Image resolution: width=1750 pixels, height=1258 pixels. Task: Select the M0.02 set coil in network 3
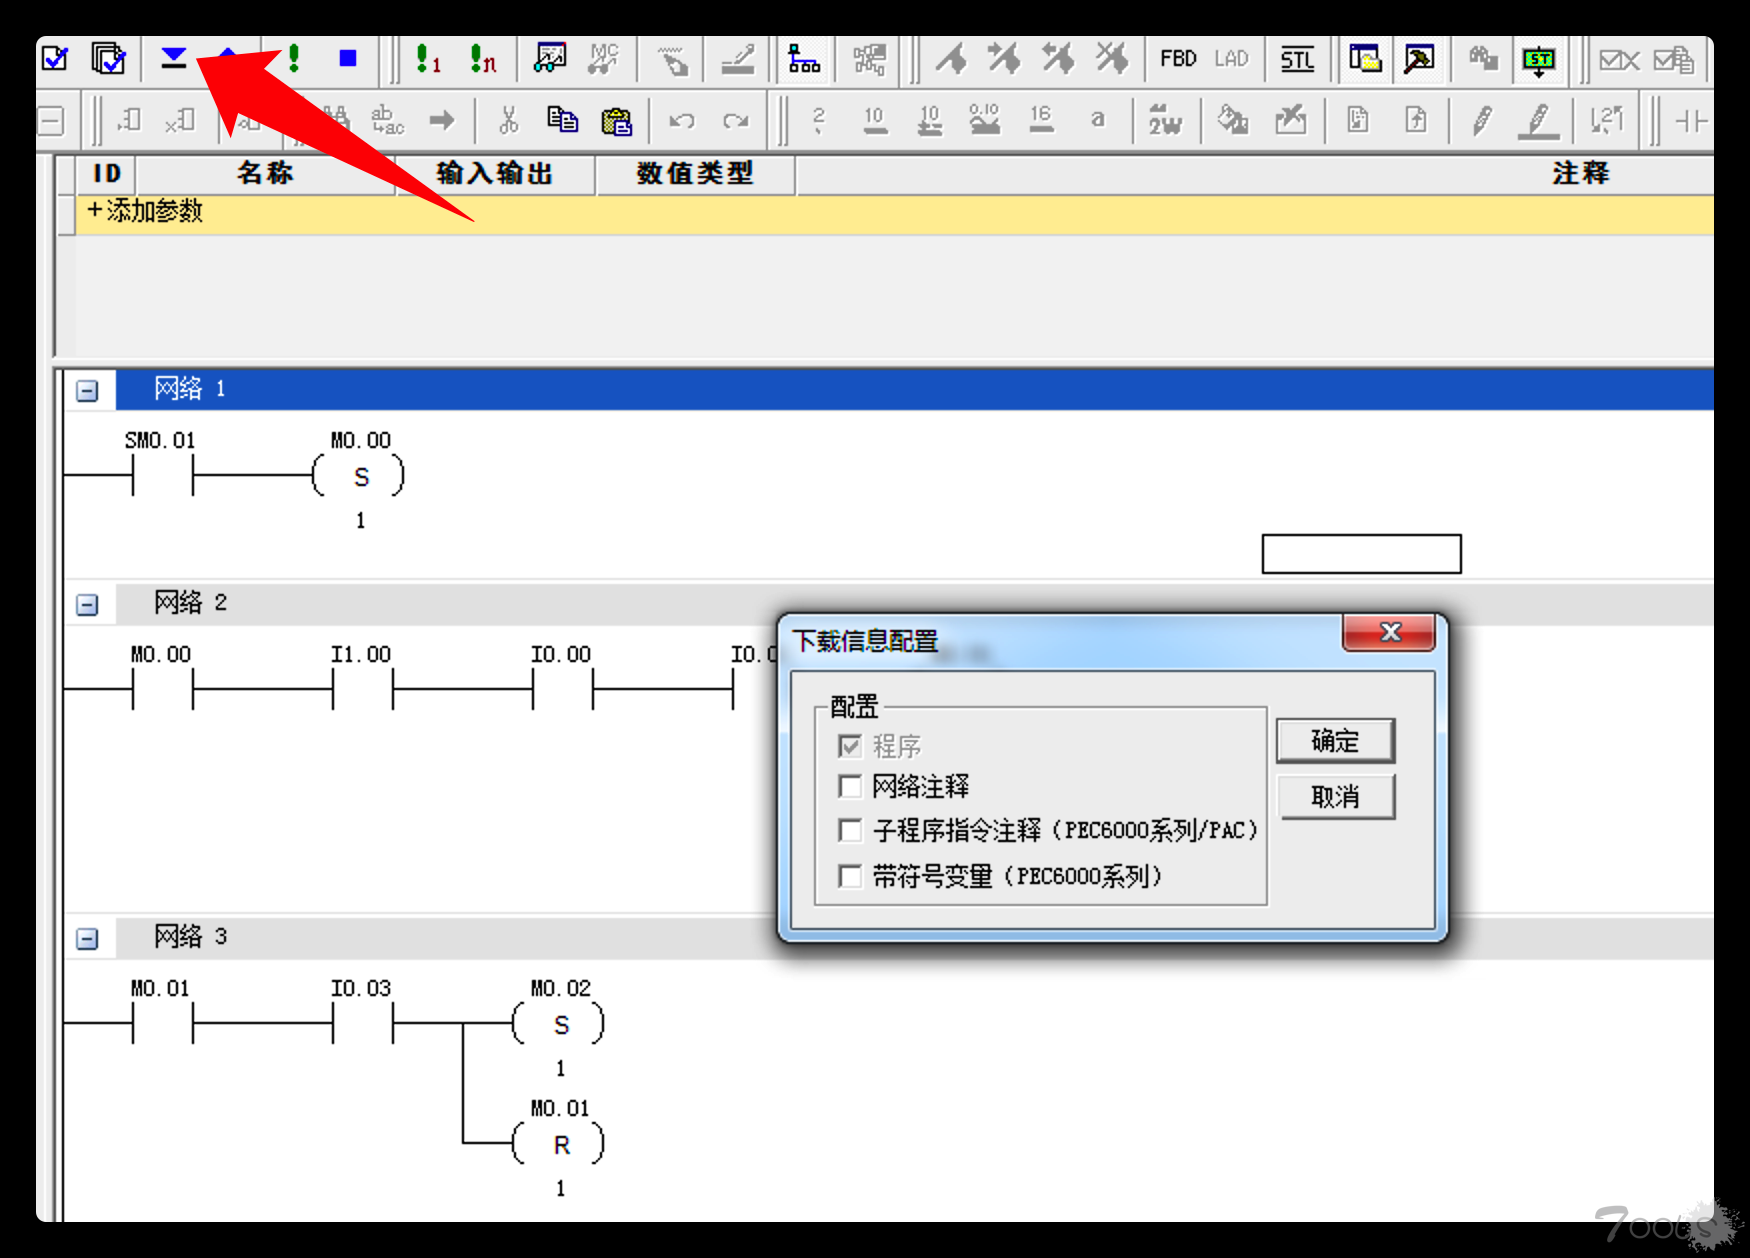coord(560,1024)
